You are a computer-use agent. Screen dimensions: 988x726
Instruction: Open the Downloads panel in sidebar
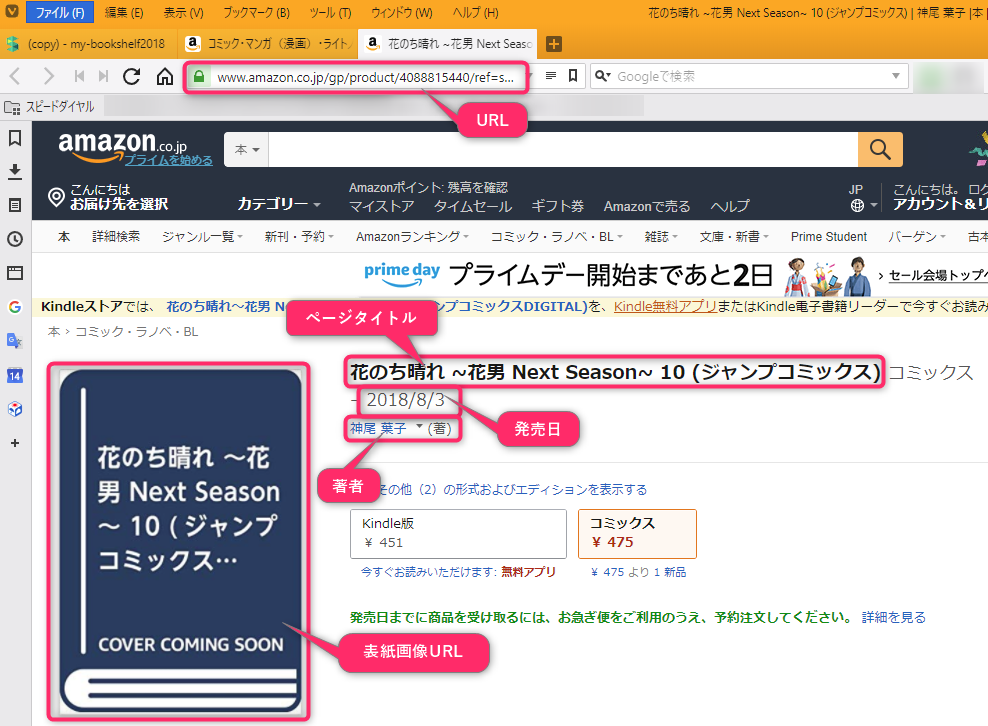click(15, 171)
